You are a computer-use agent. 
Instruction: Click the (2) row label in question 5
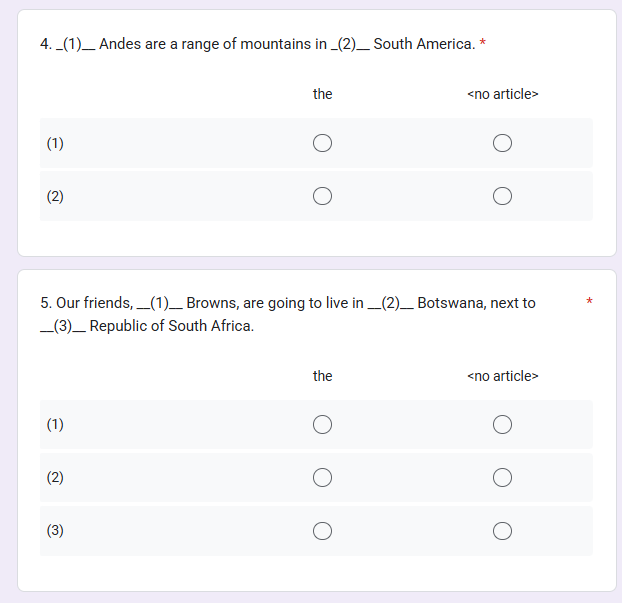pos(55,477)
